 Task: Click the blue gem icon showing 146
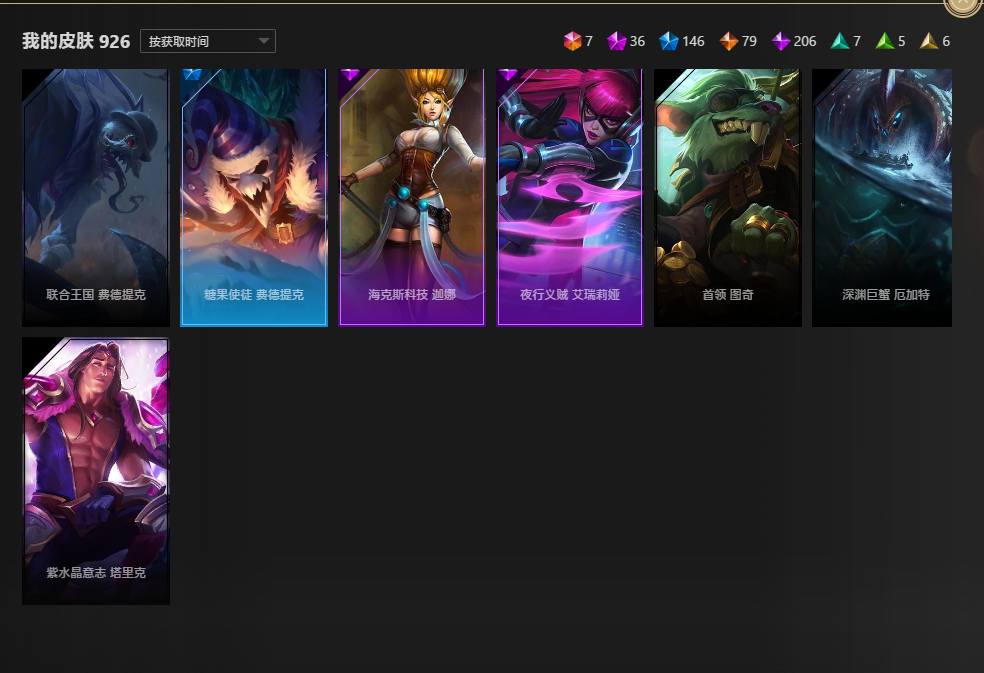point(668,41)
